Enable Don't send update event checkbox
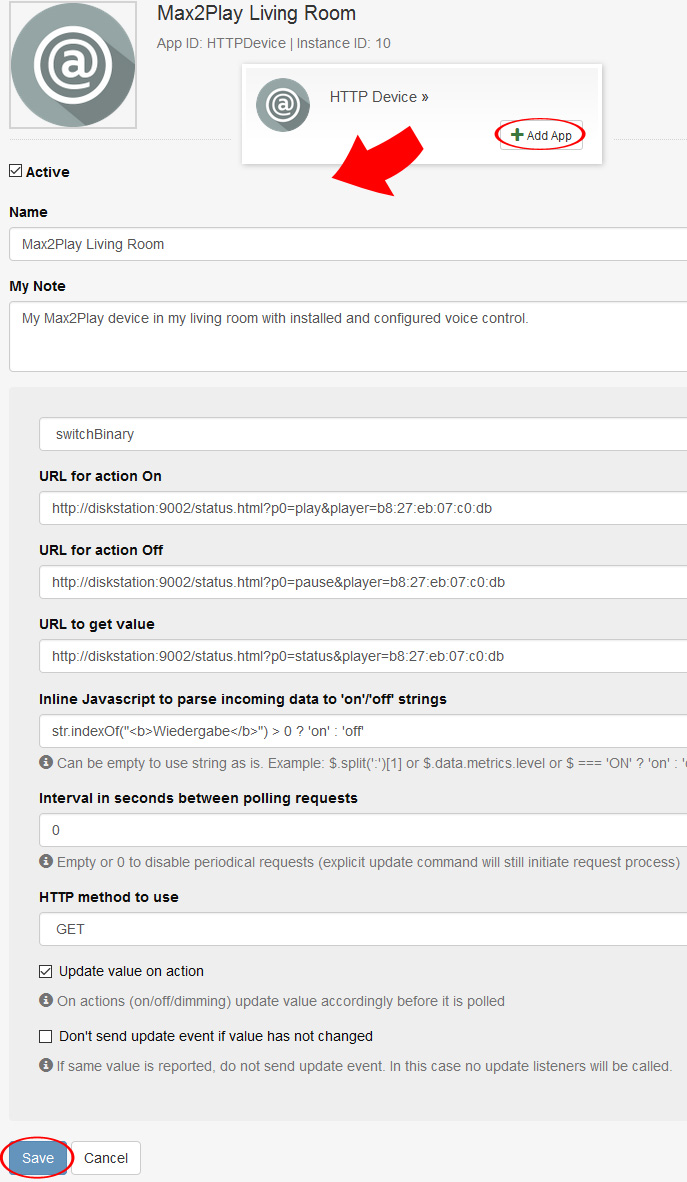This screenshot has width=687, height=1182. tap(46, 1036)
